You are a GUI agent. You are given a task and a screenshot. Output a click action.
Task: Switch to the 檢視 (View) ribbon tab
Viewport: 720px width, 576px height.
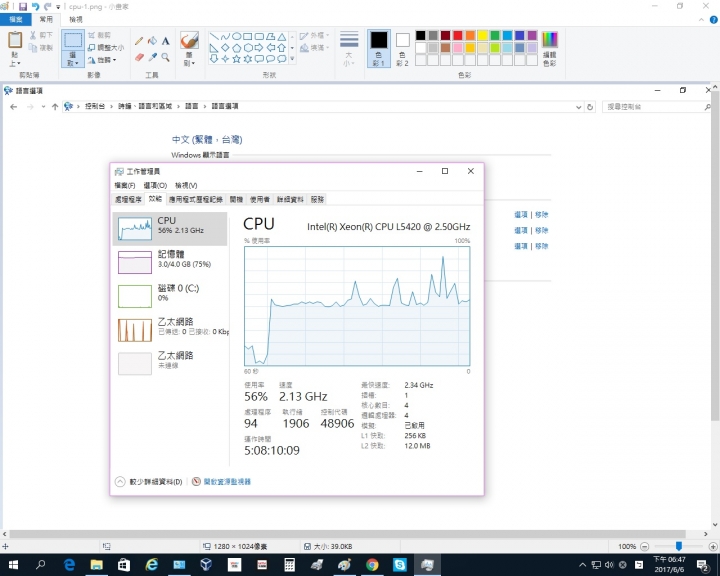point(76,19)
